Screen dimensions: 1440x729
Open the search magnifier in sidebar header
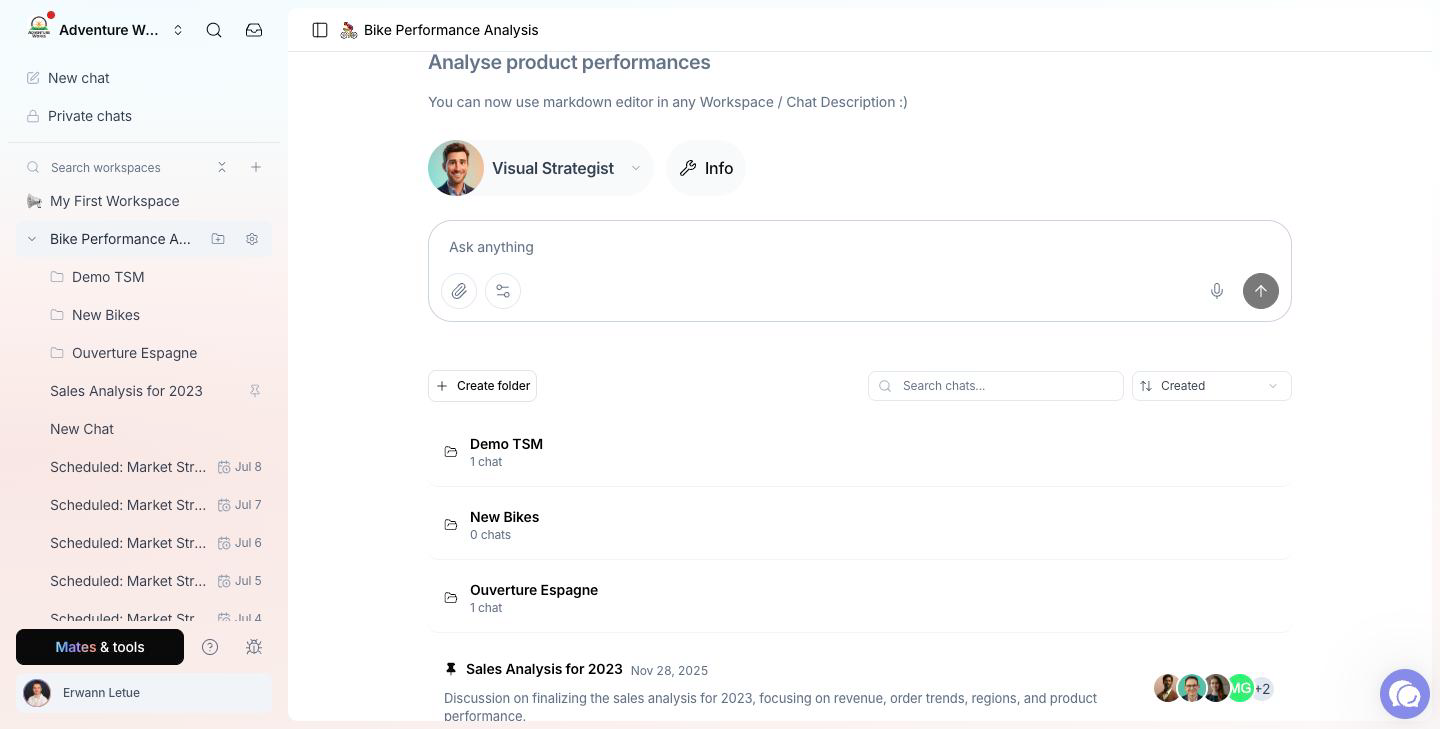pos(214,30)
